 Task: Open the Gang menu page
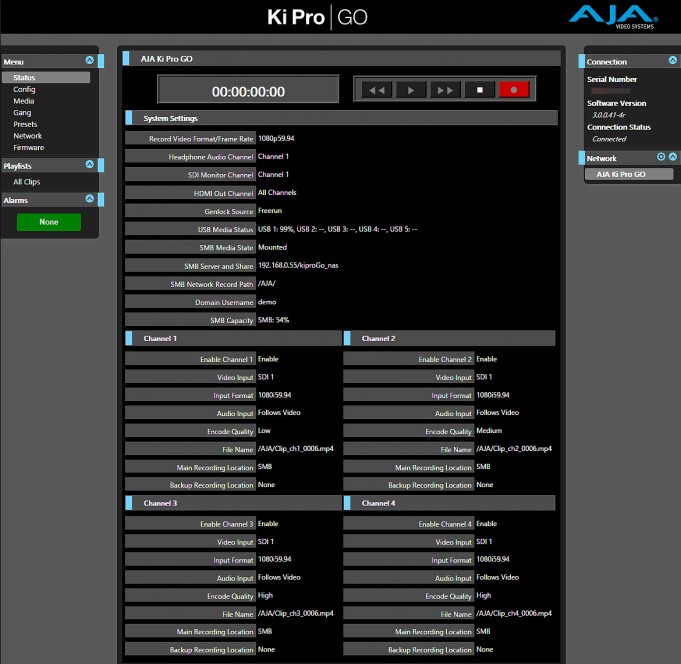tap(22, 112)
